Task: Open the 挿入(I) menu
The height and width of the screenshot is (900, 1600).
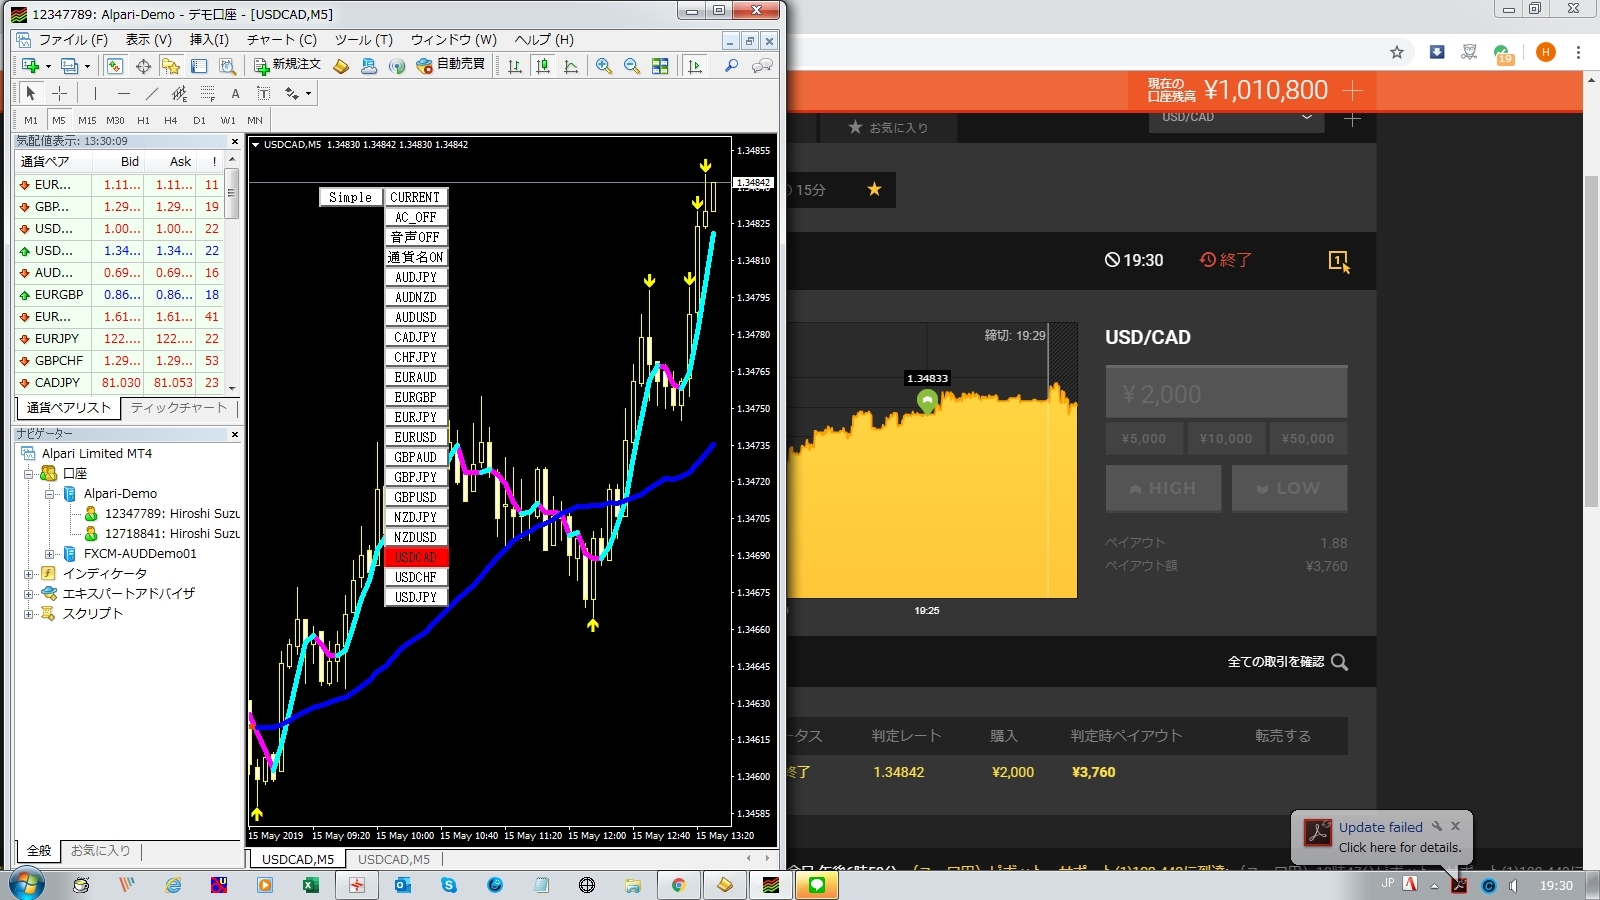Action: click(209, 40)
